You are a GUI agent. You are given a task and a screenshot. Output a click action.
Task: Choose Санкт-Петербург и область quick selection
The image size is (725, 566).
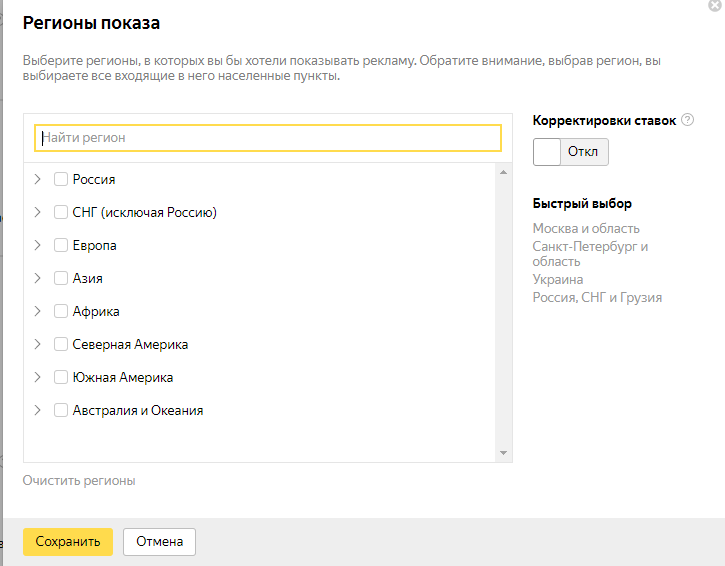pos(590,253)
